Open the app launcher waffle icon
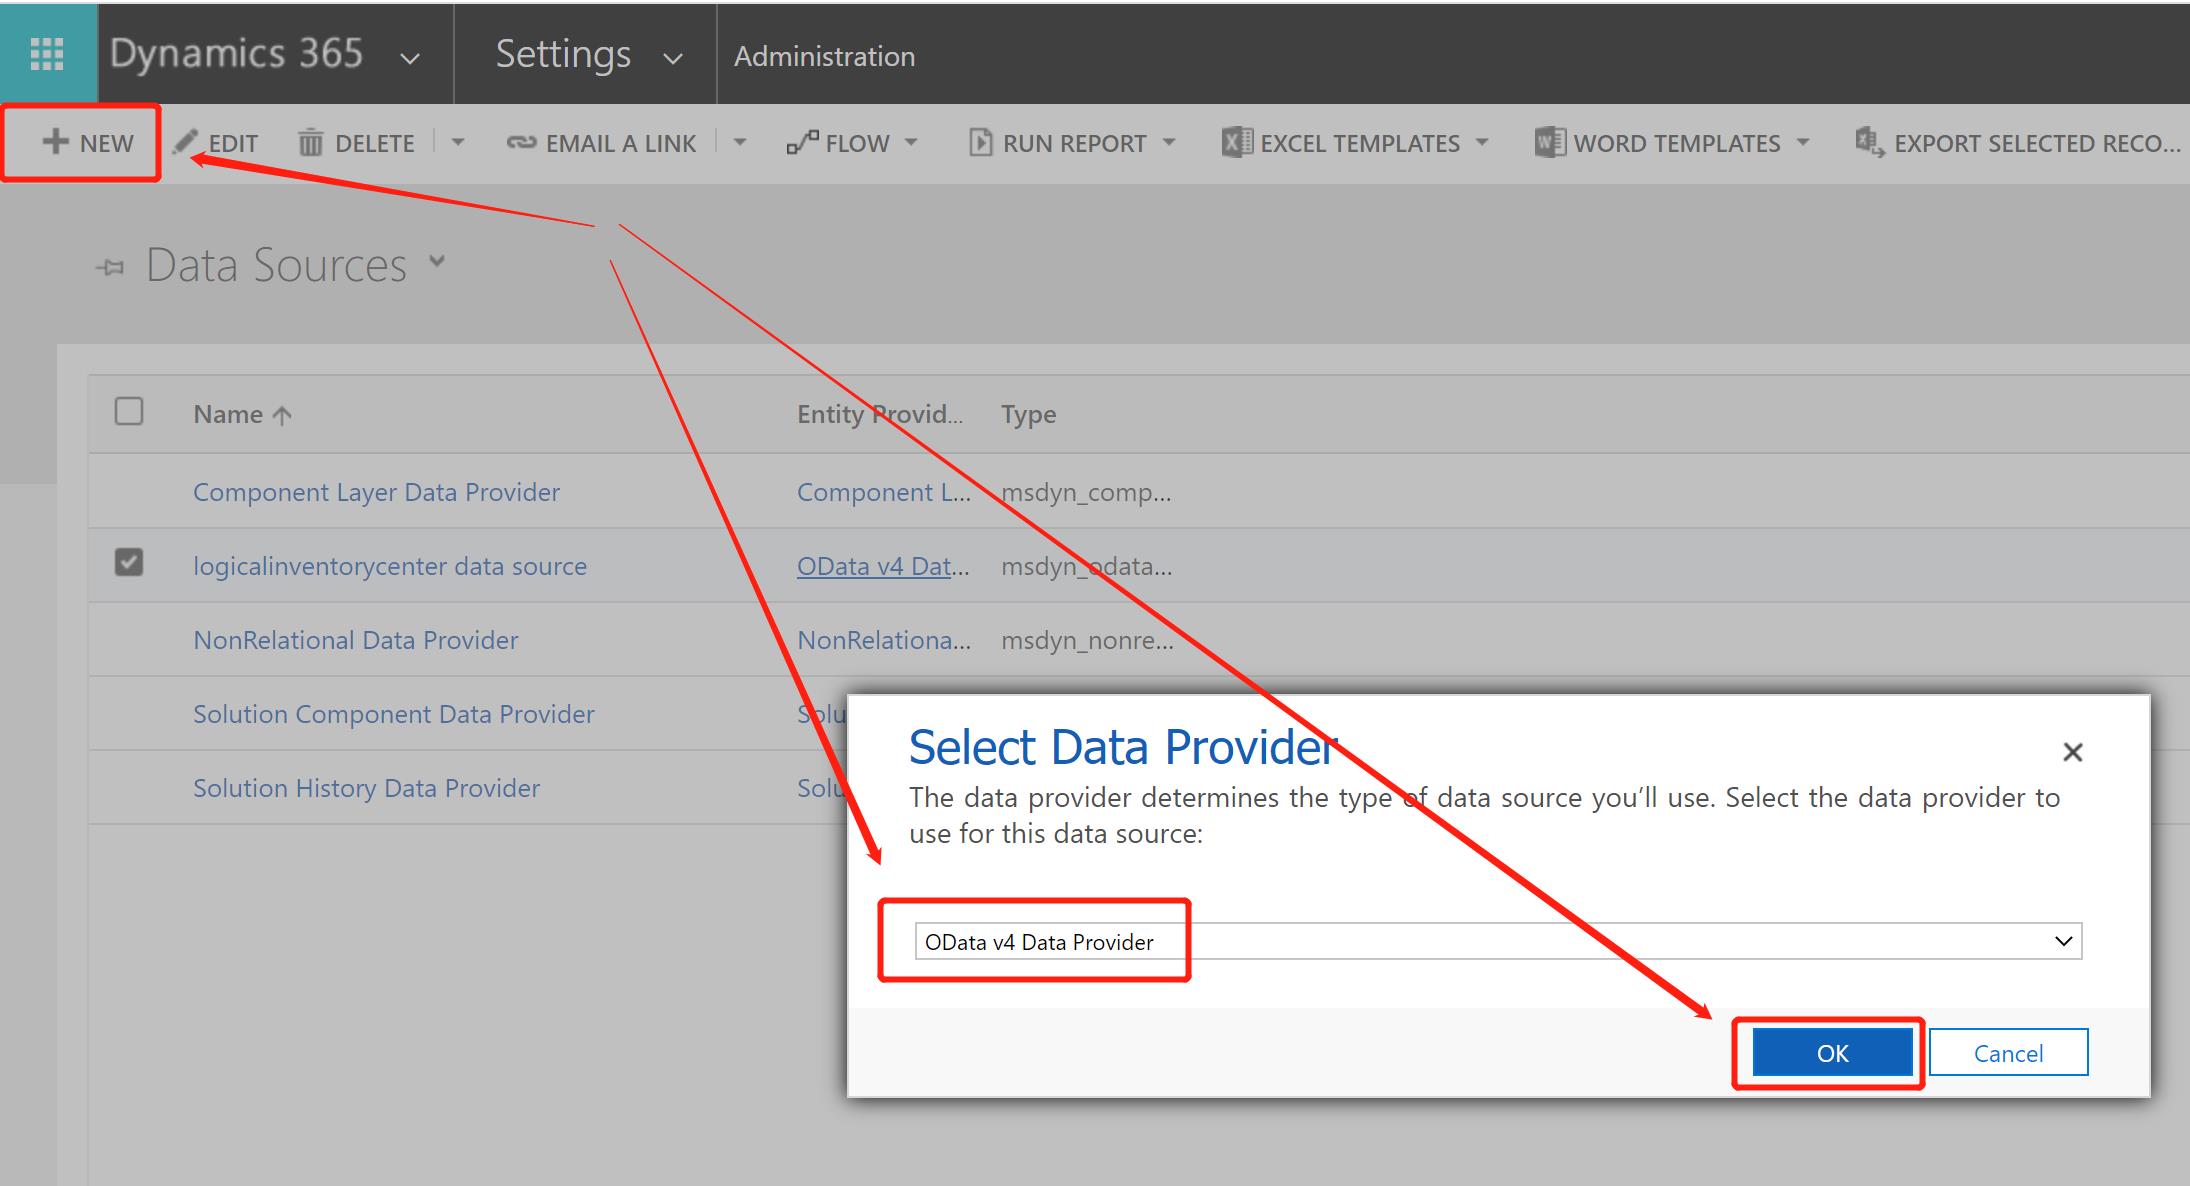The width and height of the screenshot is (2190, 1186). (47, 53)
